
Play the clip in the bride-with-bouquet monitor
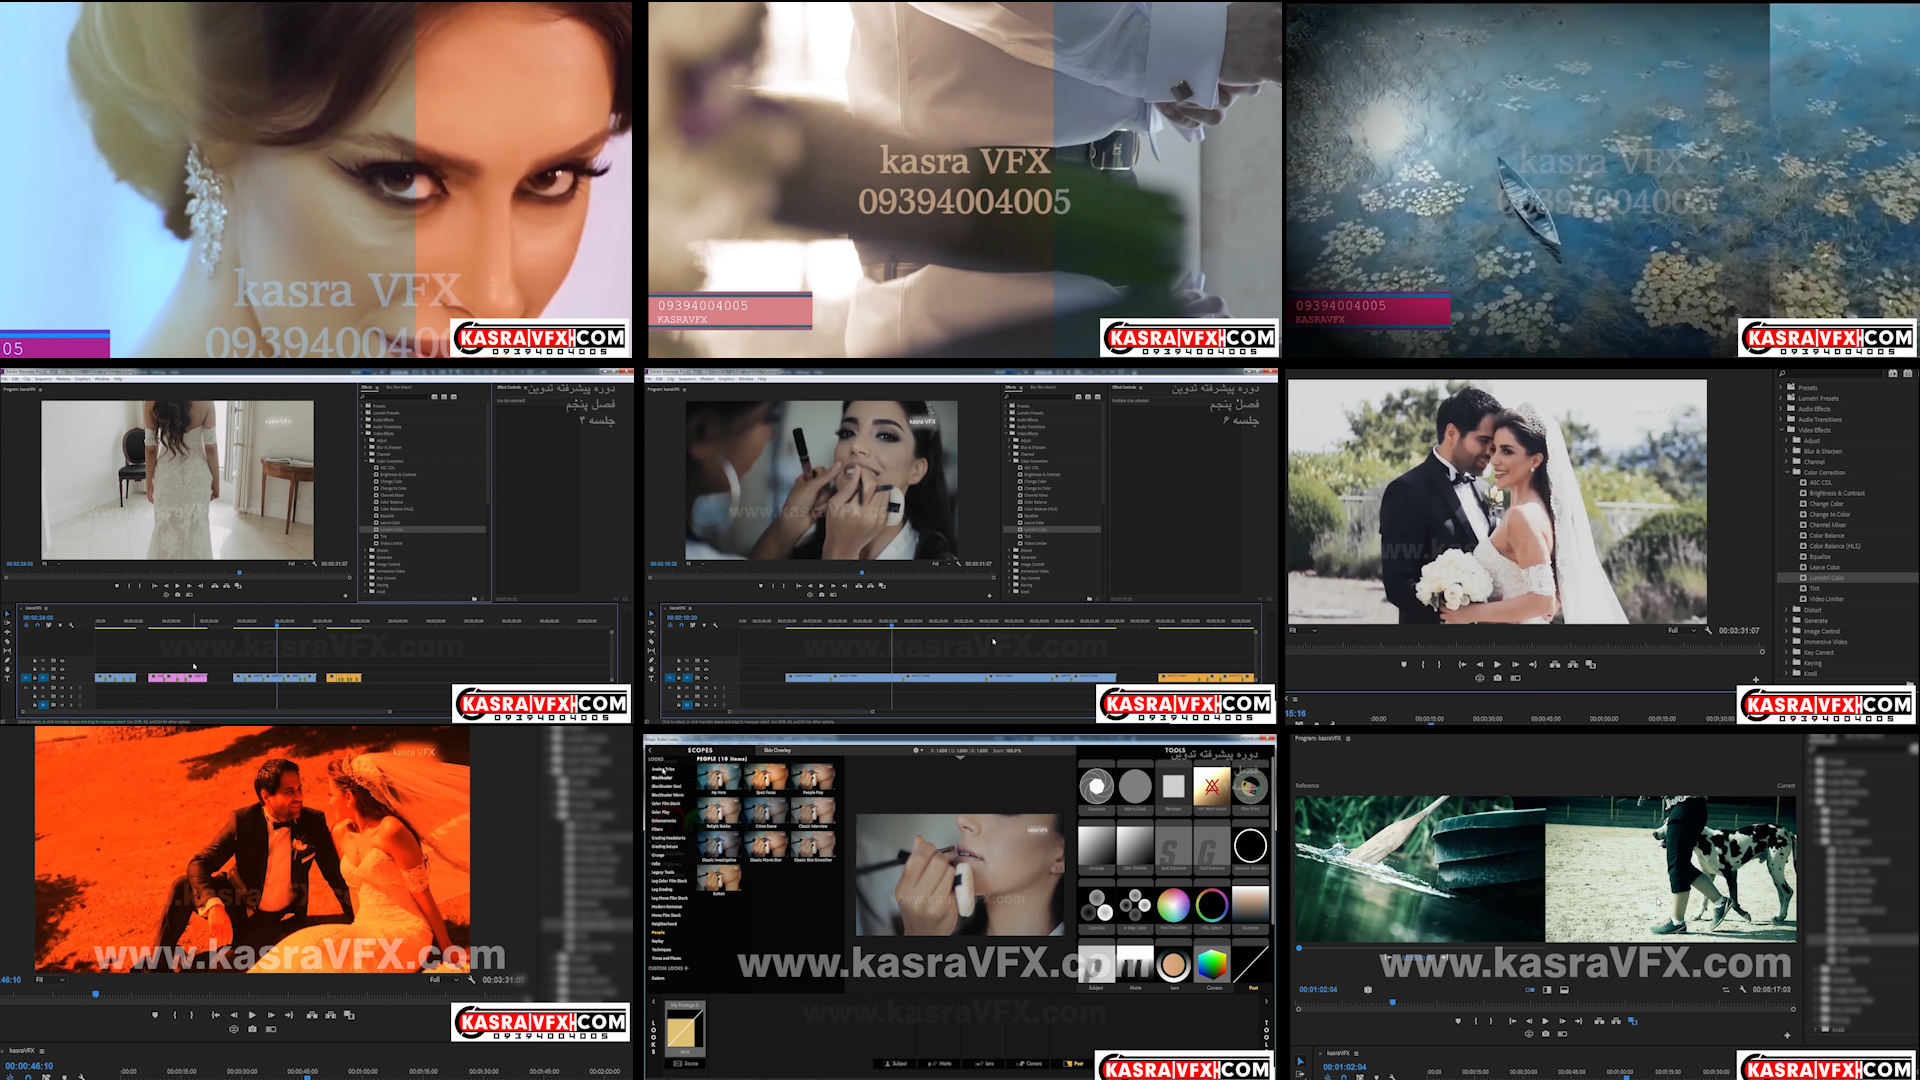click(x=1497, y=664)
